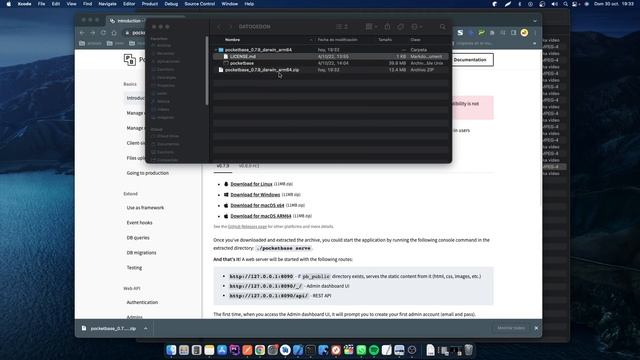Open the Navigate menu
Viewport: 640px width, 360px height.
(x=107, y=4)
